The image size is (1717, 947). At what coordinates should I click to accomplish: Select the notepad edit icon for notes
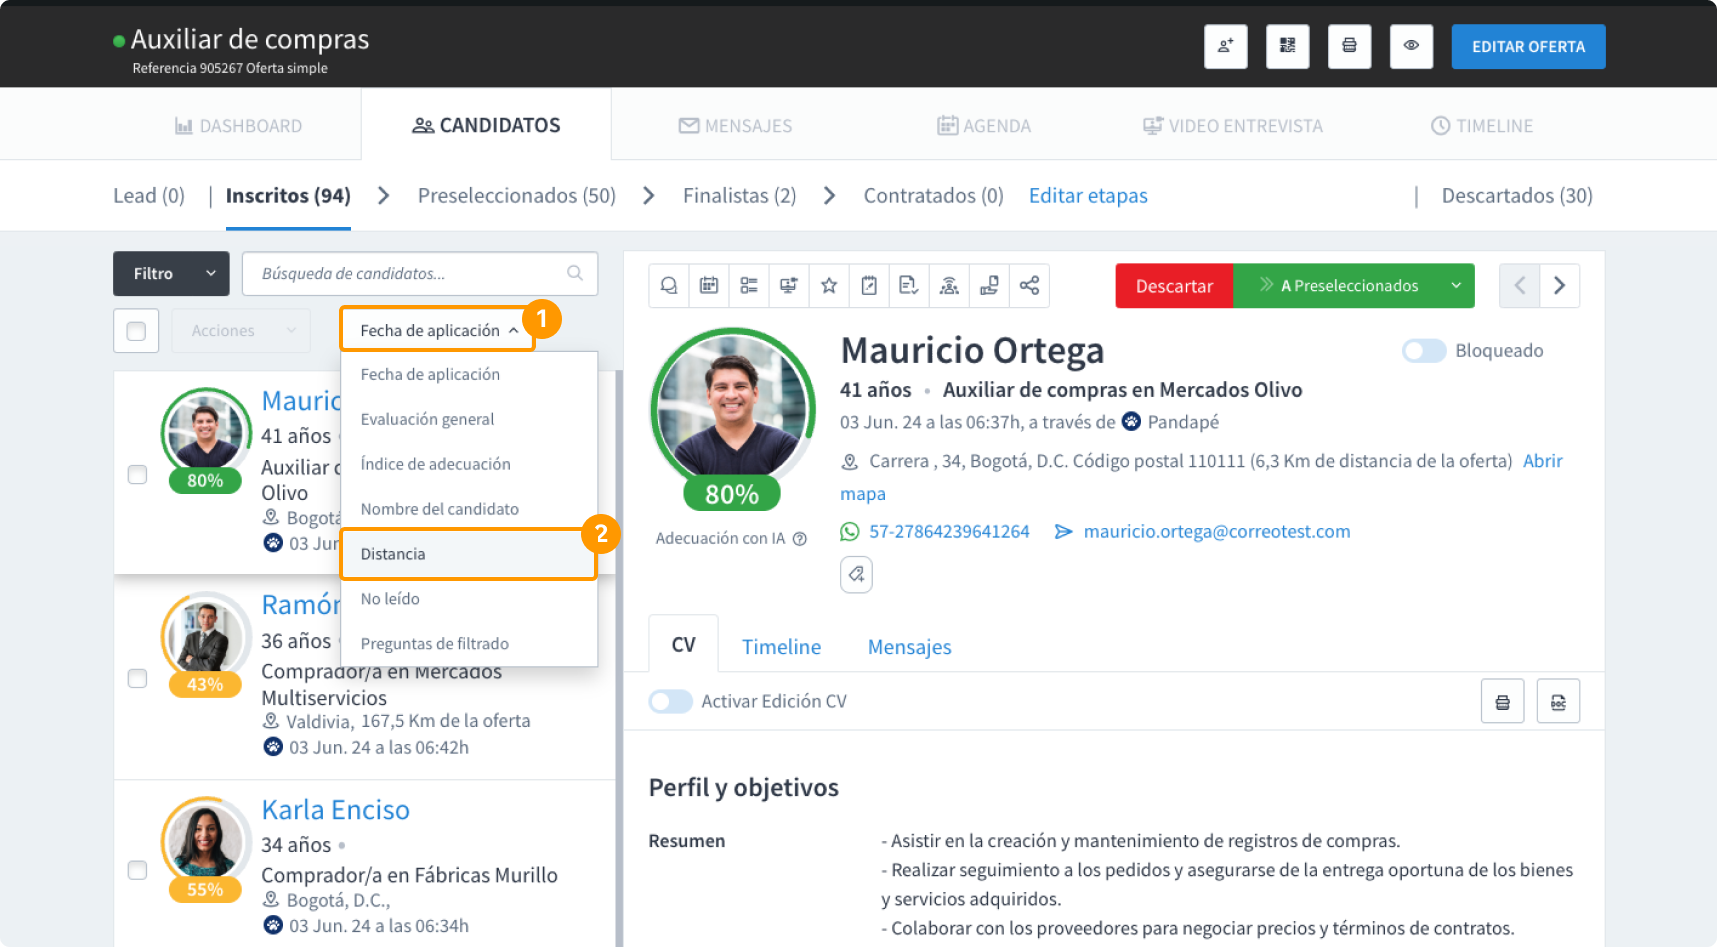[x=868, y=286]
